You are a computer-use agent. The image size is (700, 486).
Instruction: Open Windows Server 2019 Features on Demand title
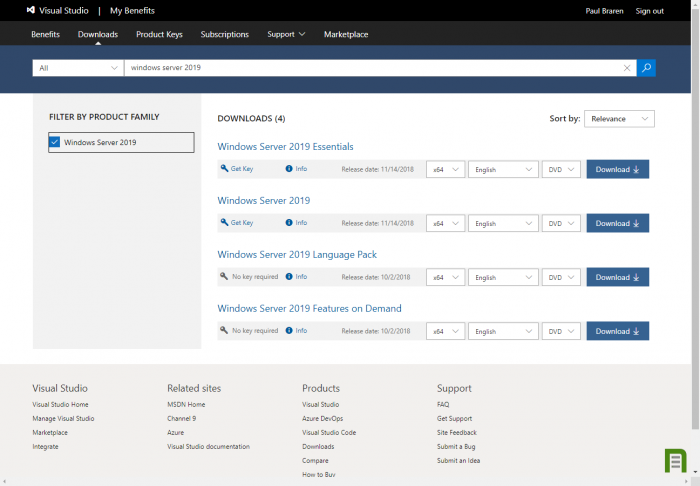coord(309,308)
